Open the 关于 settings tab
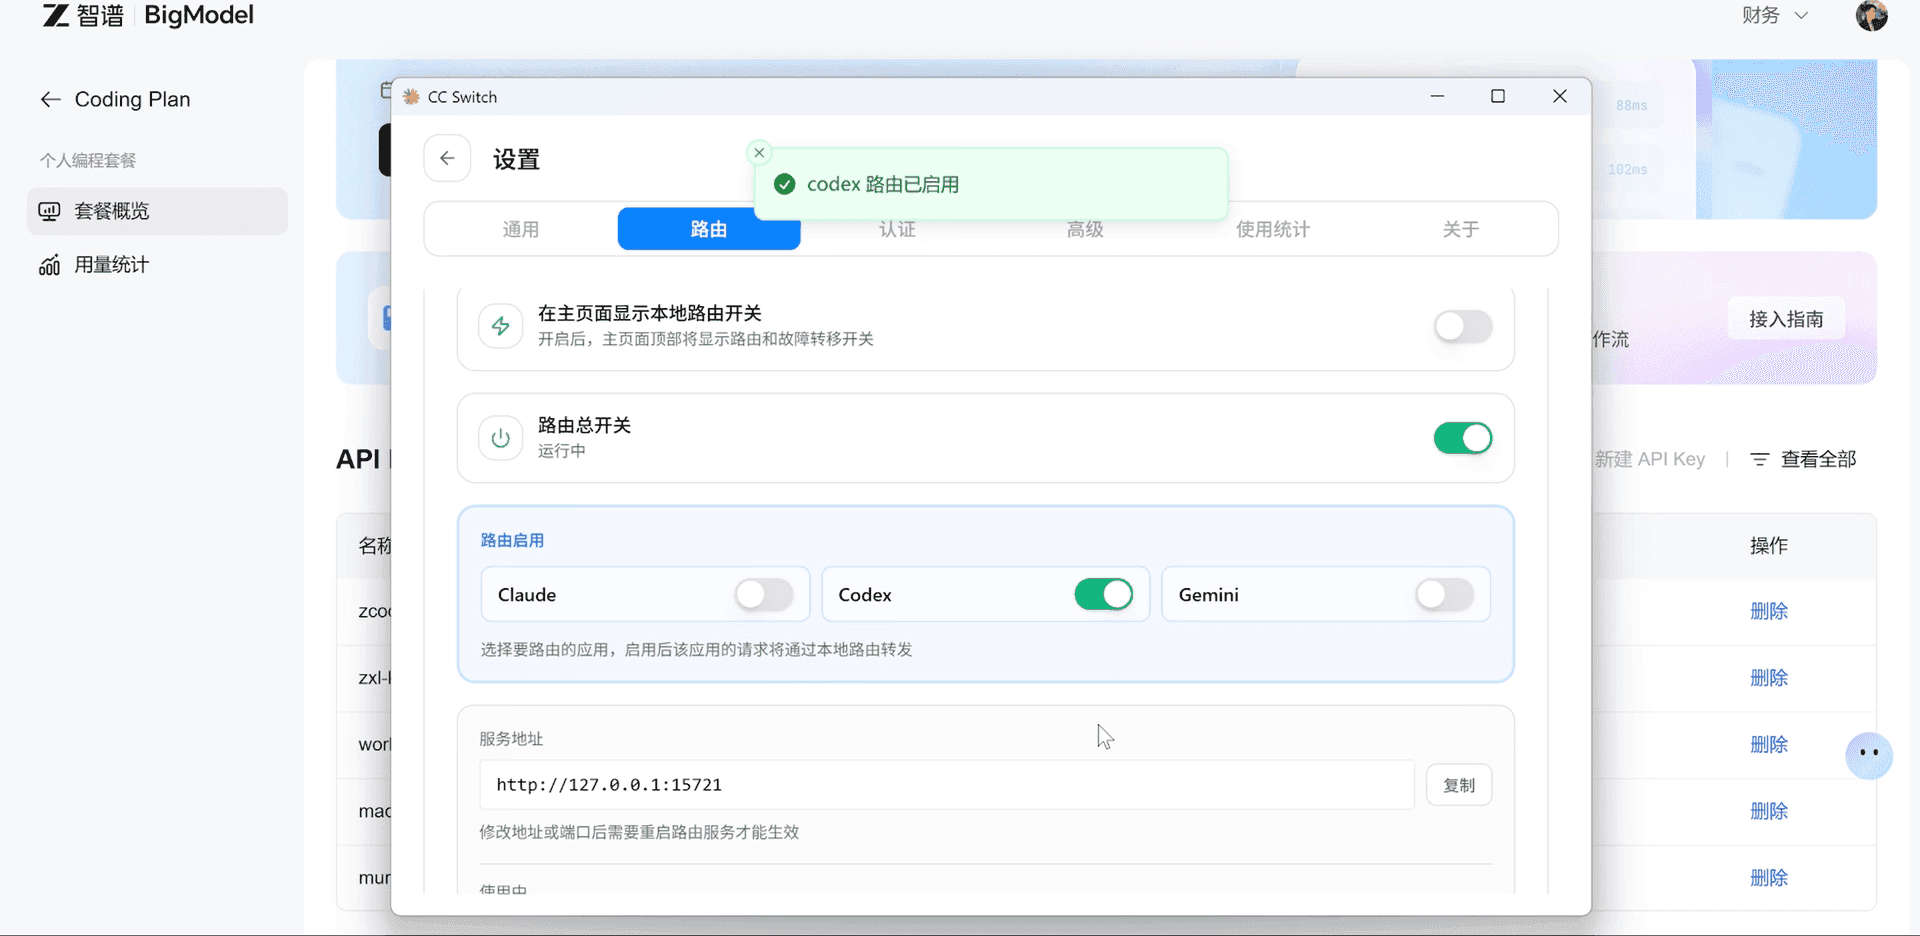Viewport: 1920px width, 936px height. point(1461,229)
